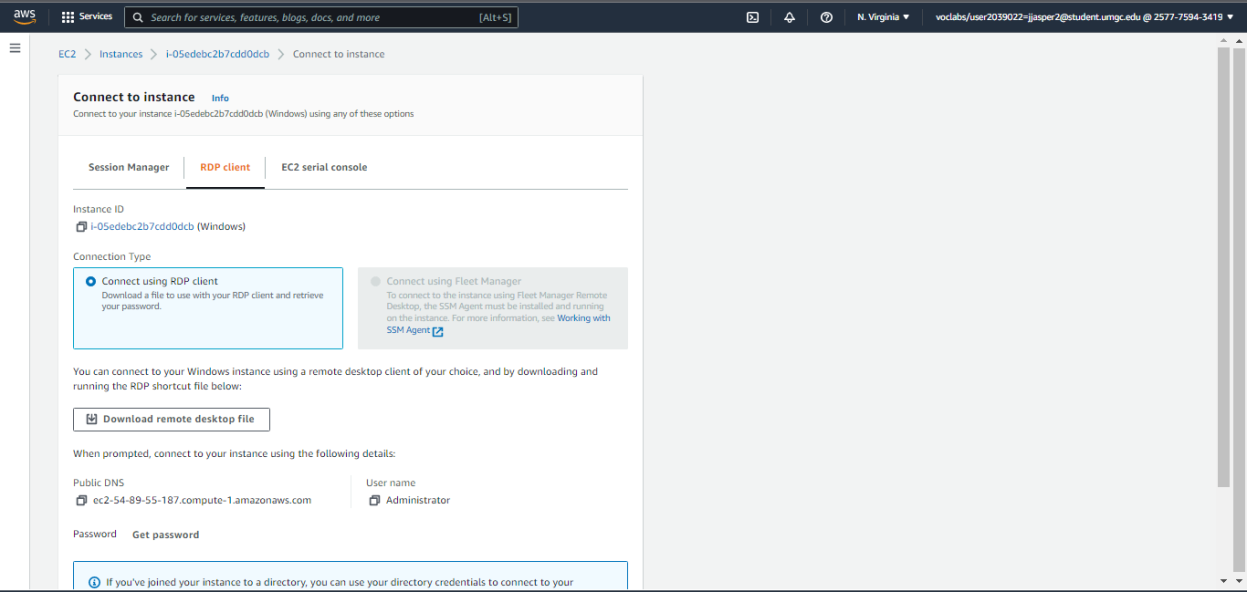Open the Services grid menu
The width and height of the screenshot is (1247, 592).
click(87, 17)
